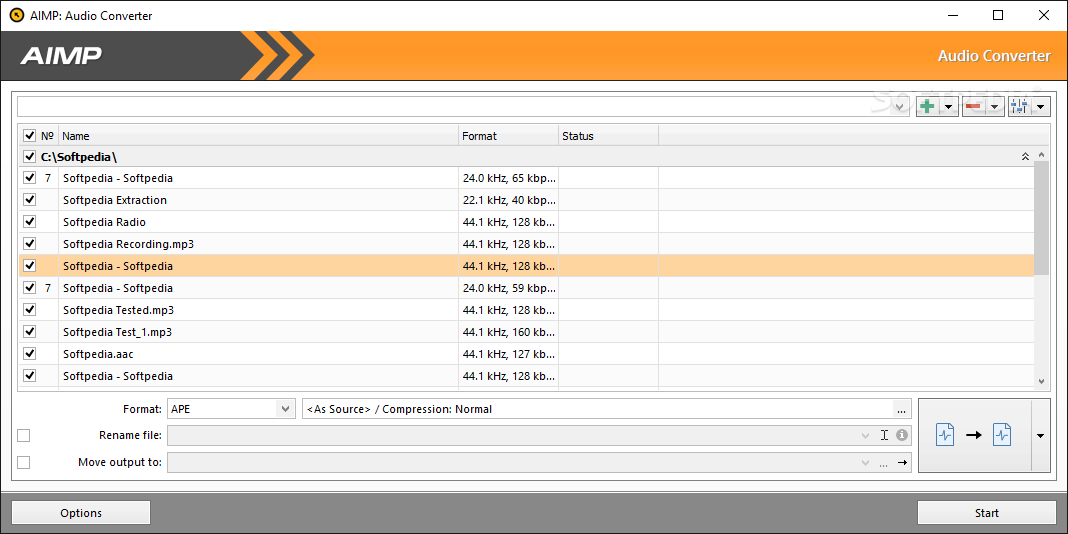The width and height of the screenshot is (1068, 534).
Task: Click the C:\Softpedia\ group header text
Action: pos(79,157)
